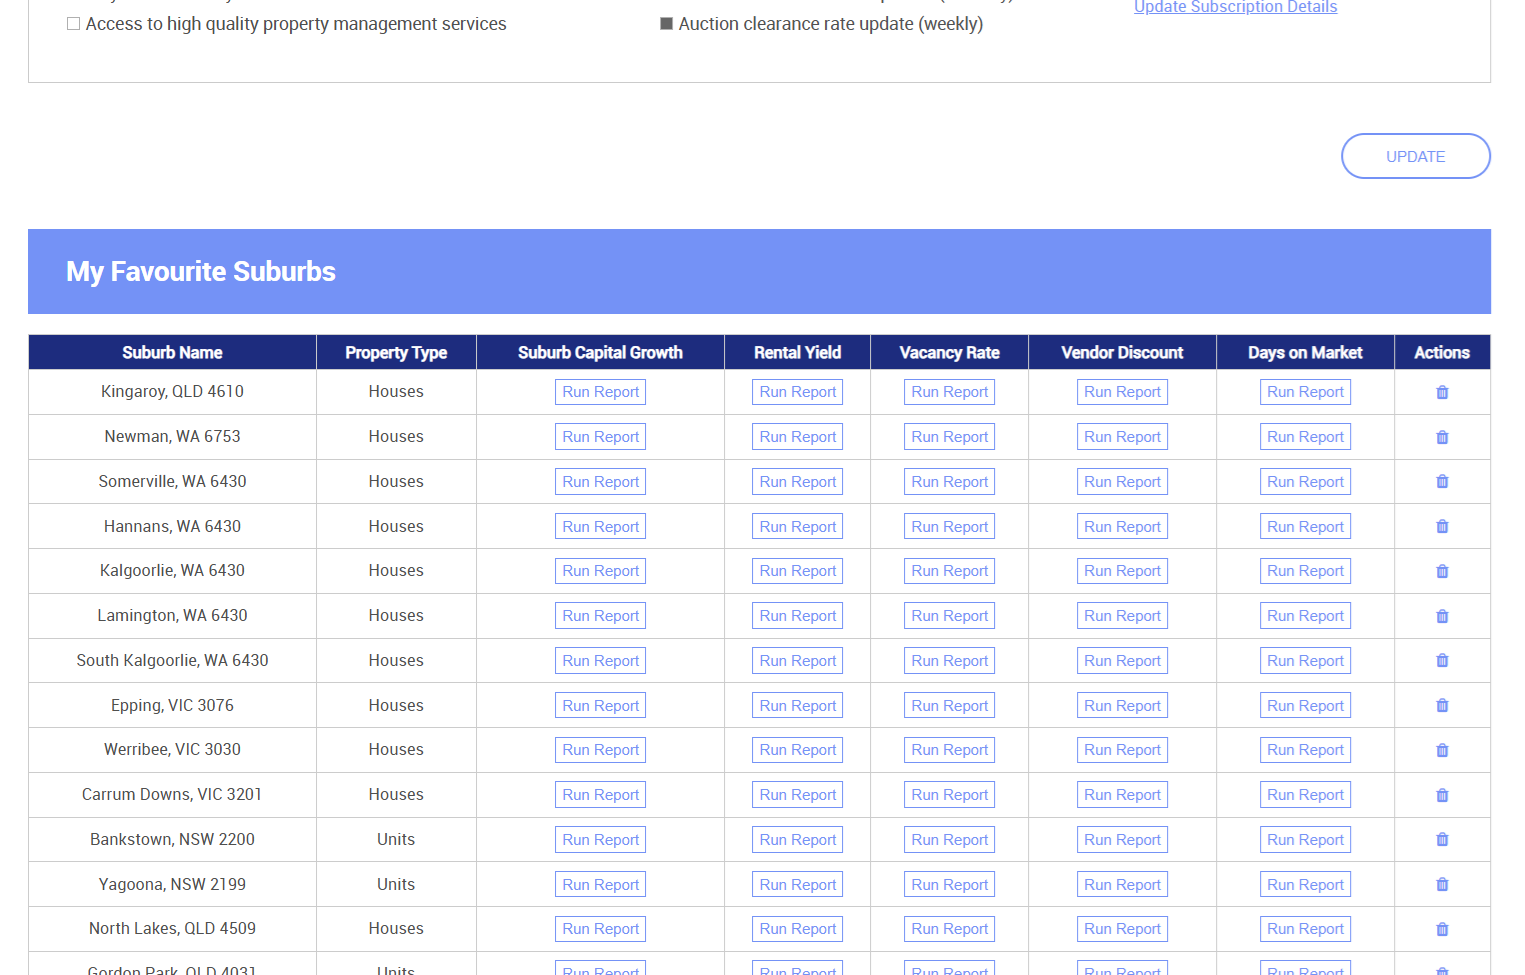Click trash icon for Epping, VIC 3076
The height and width of the screenshot is (975, 1525).
tap(1441, 705)
